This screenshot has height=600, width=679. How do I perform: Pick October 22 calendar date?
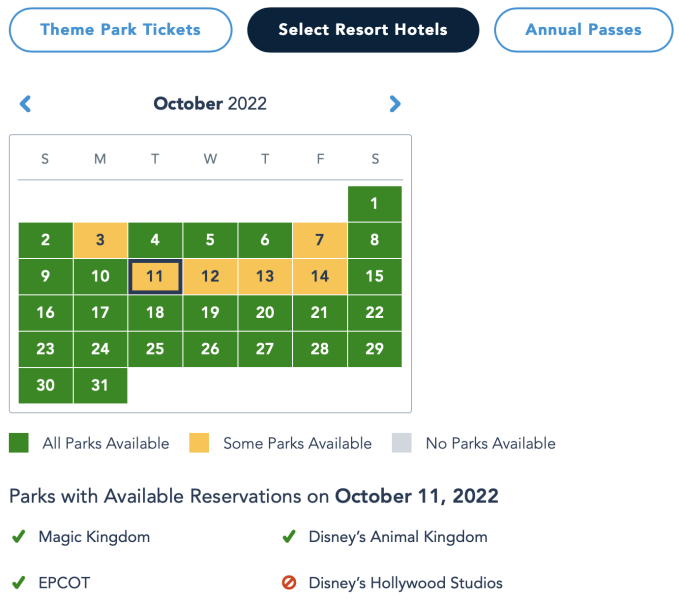point(375,313)
